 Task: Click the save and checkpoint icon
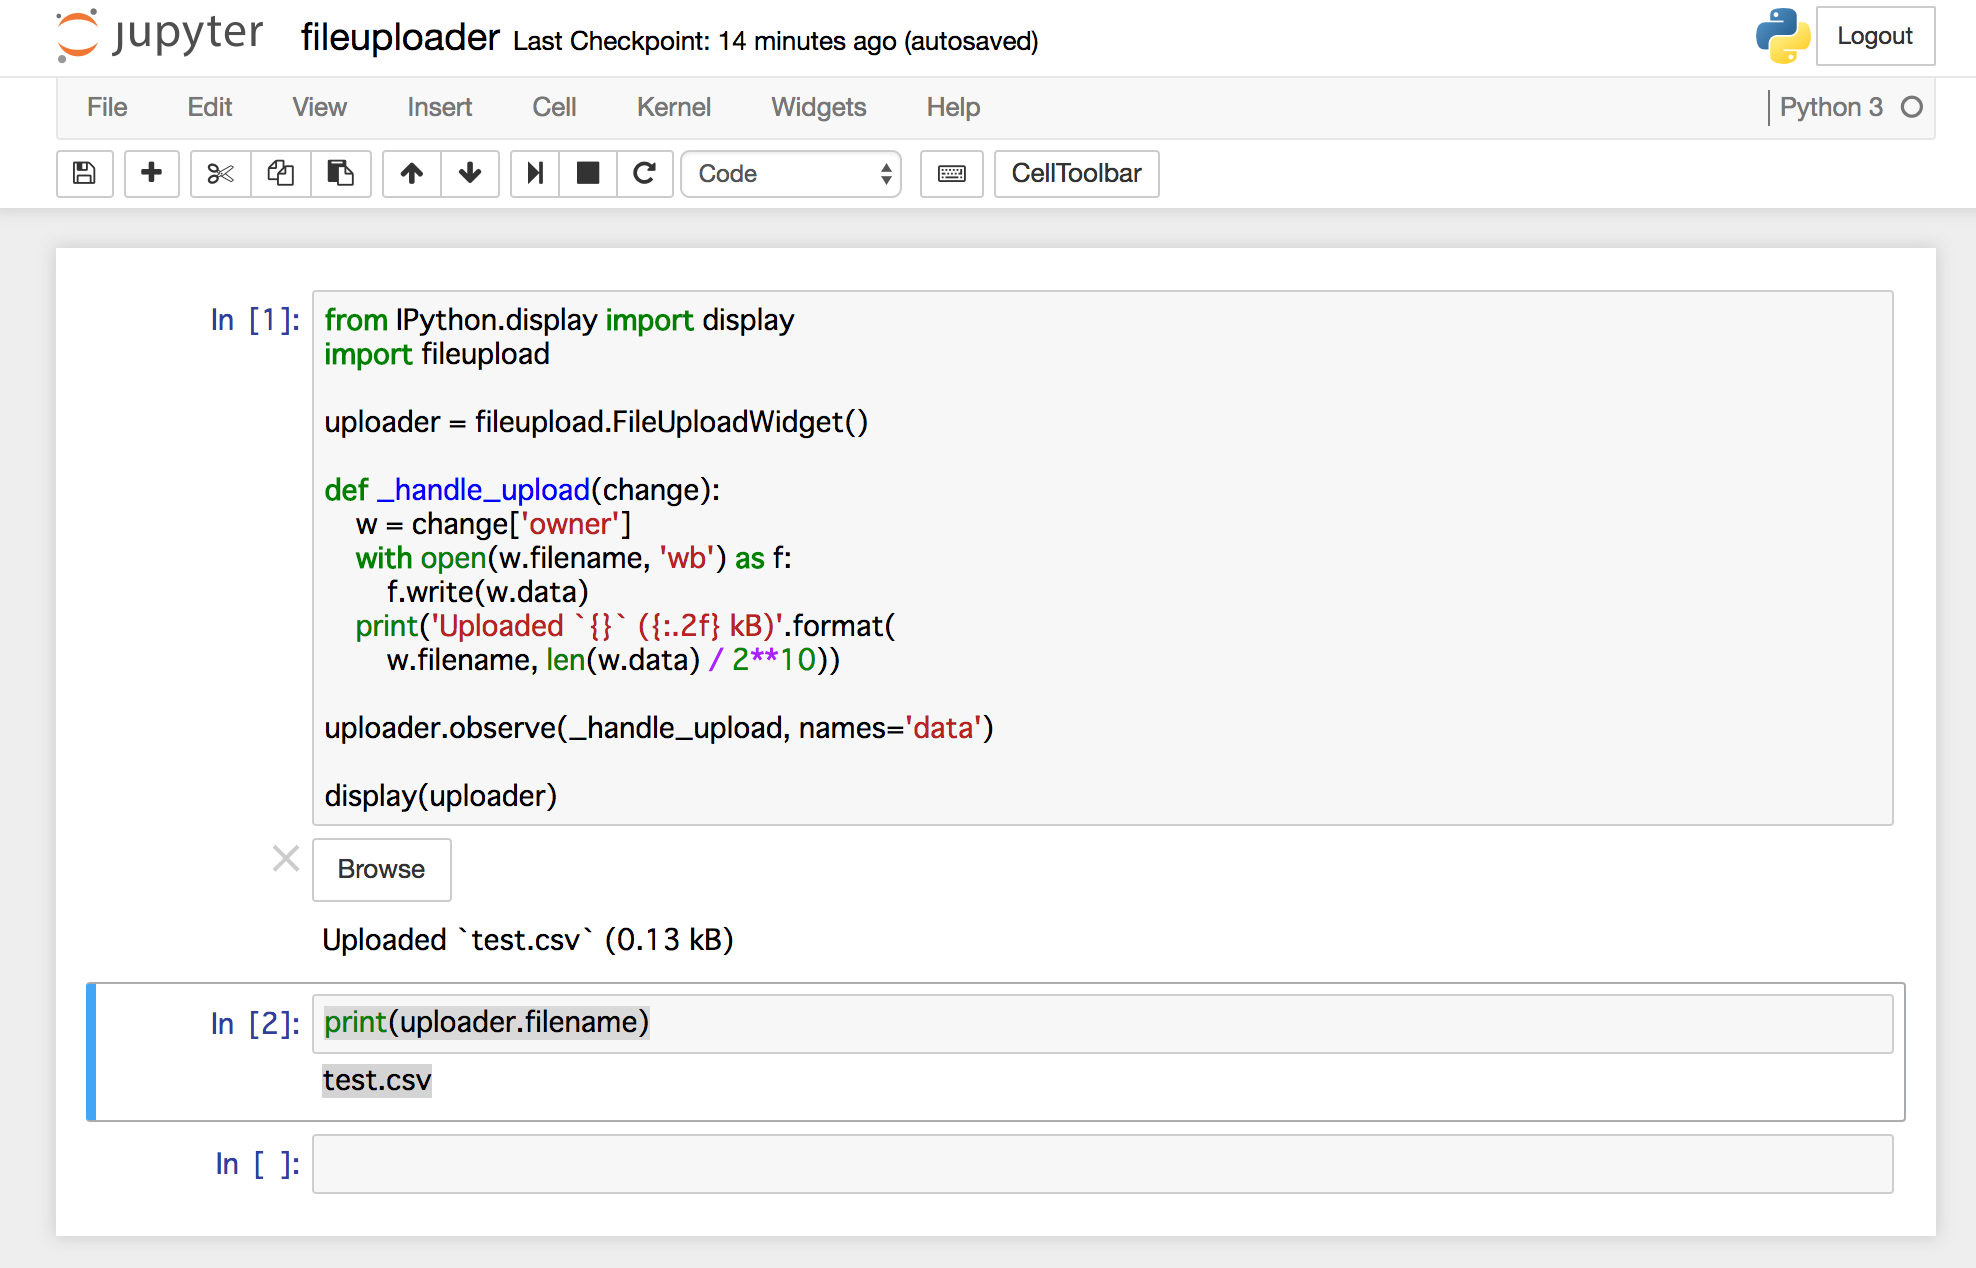(x=85, y=174)
